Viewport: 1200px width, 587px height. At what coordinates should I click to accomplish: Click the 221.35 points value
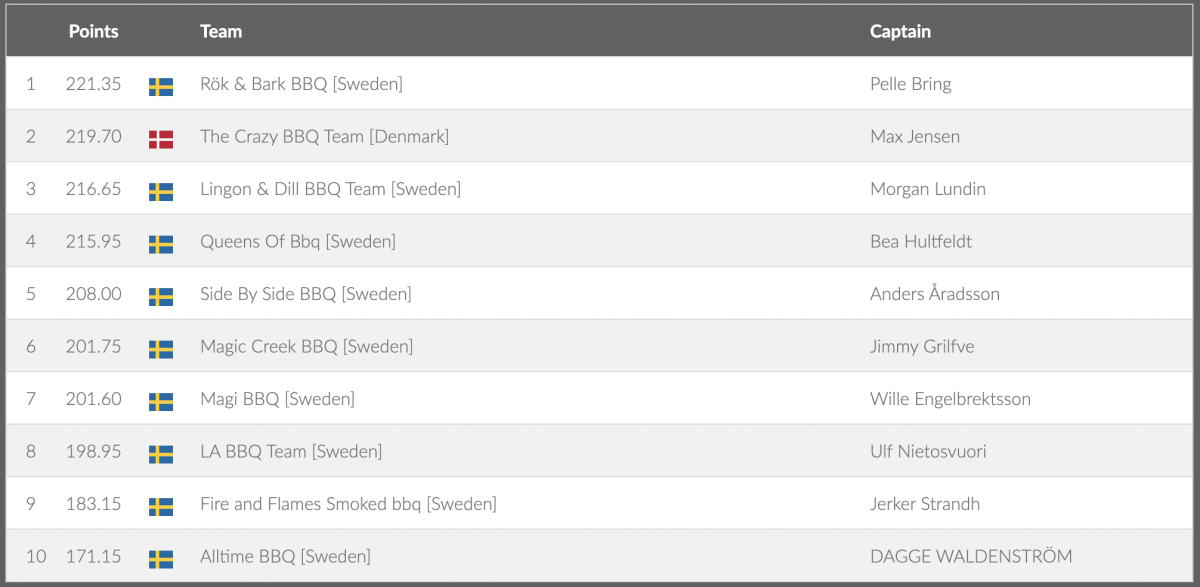pyautogui.click(x=93, y=84)
